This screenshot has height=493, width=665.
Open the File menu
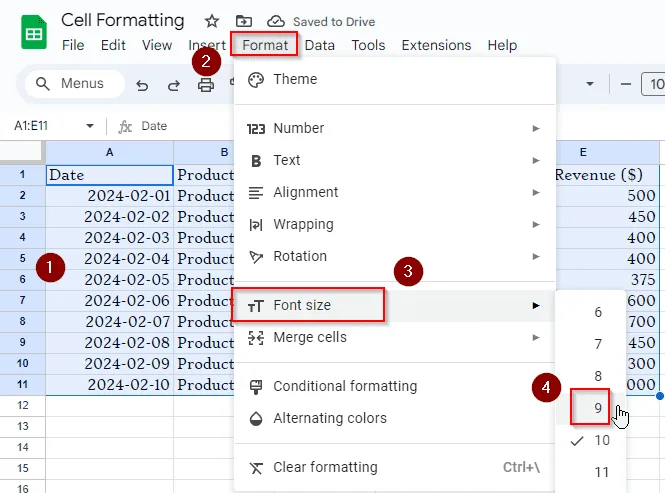73,45
